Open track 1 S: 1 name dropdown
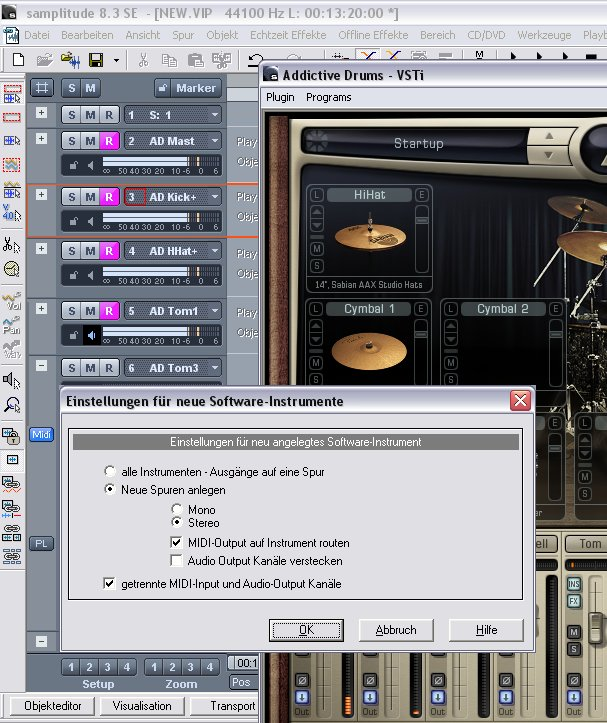Image resolution: width=607 pixels, height=723 pixels. tap(215, 115)
